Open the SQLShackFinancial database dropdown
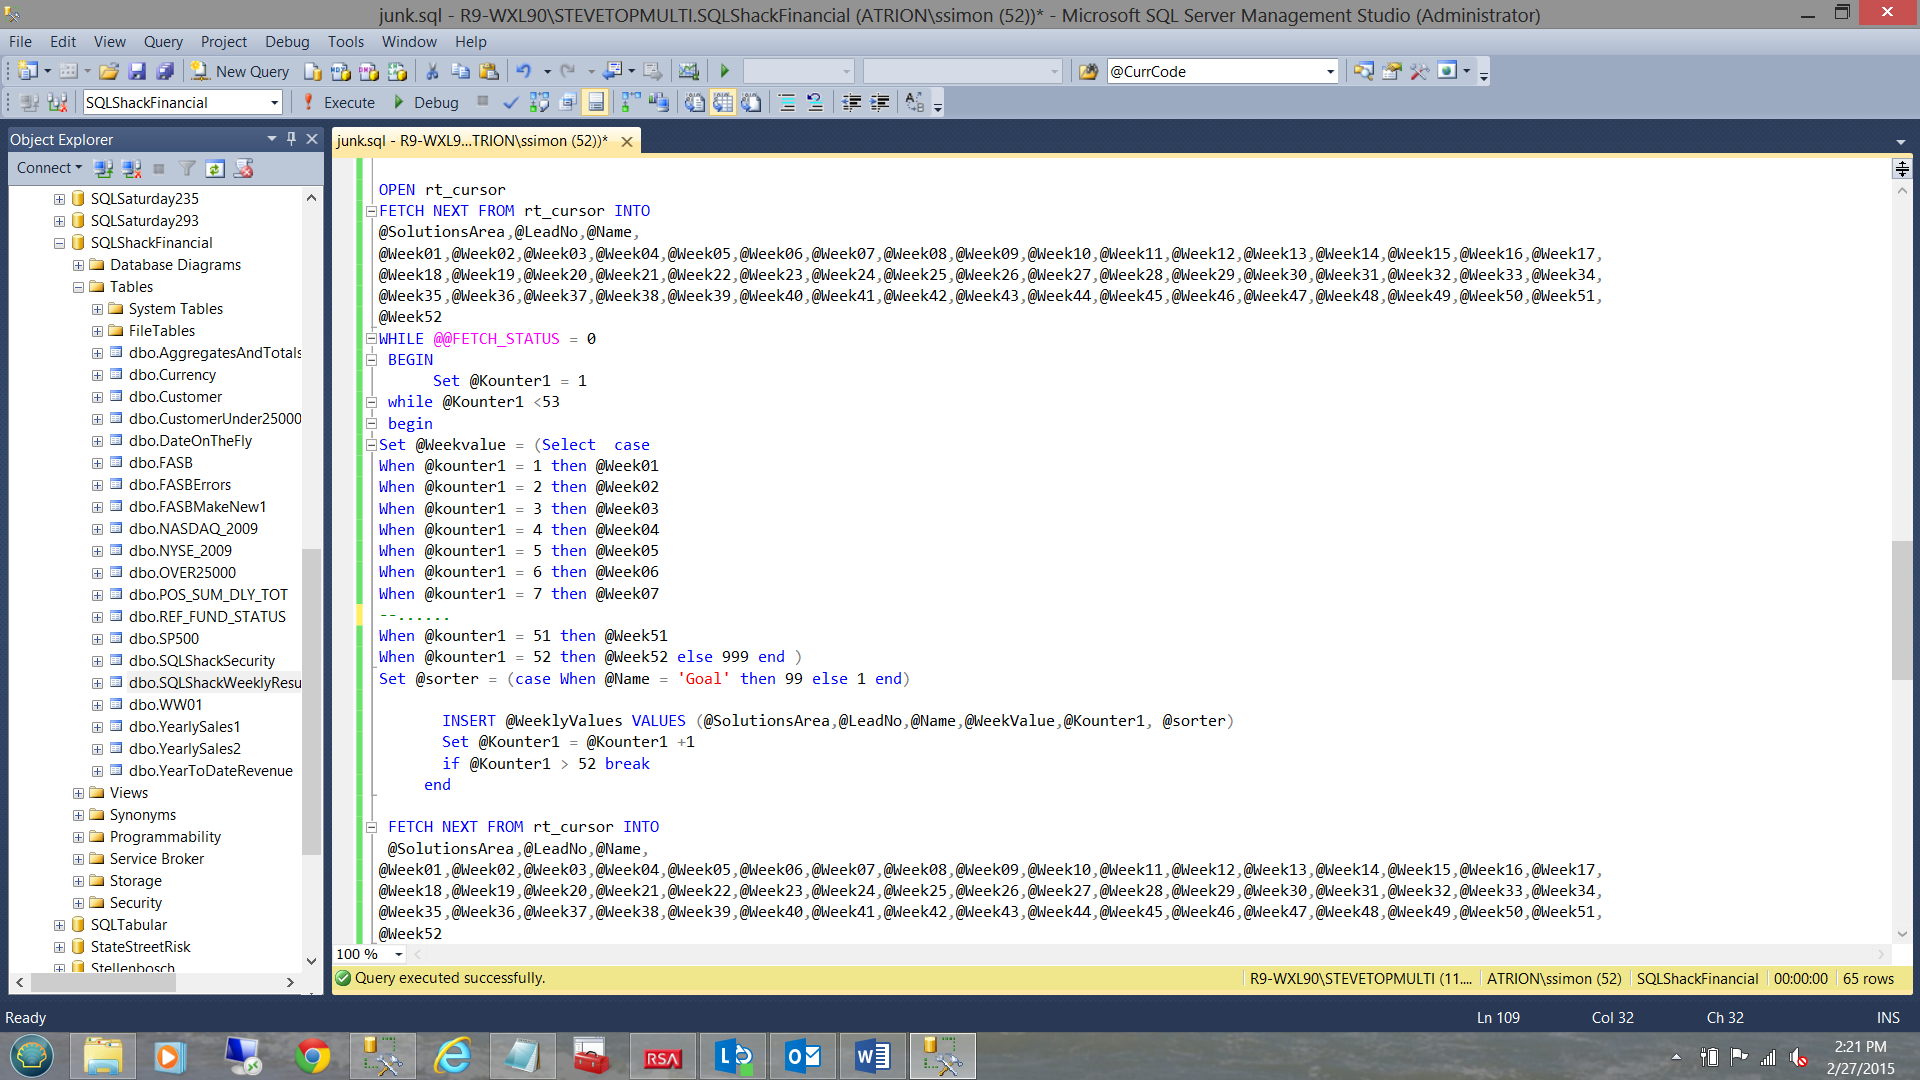Screen dimensions: 1920x1080 (x=274, y=103)
